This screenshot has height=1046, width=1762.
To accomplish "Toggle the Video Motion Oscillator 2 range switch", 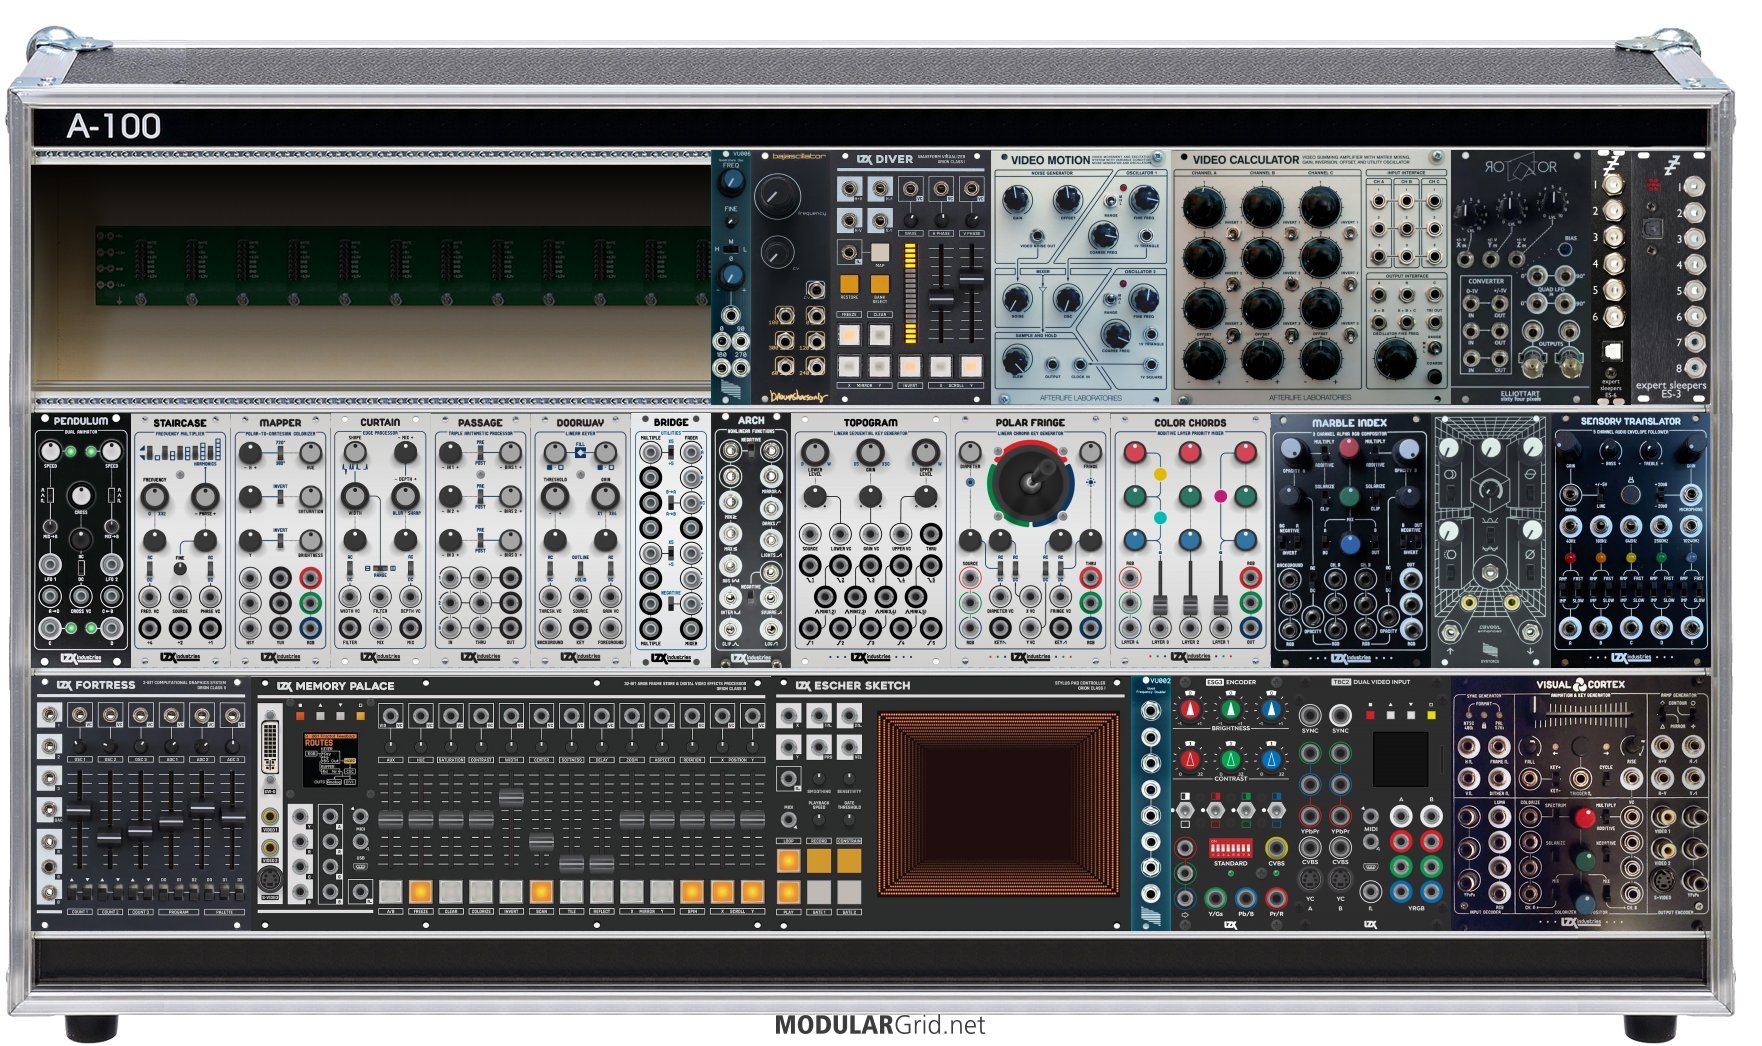I will [1110, 300].
